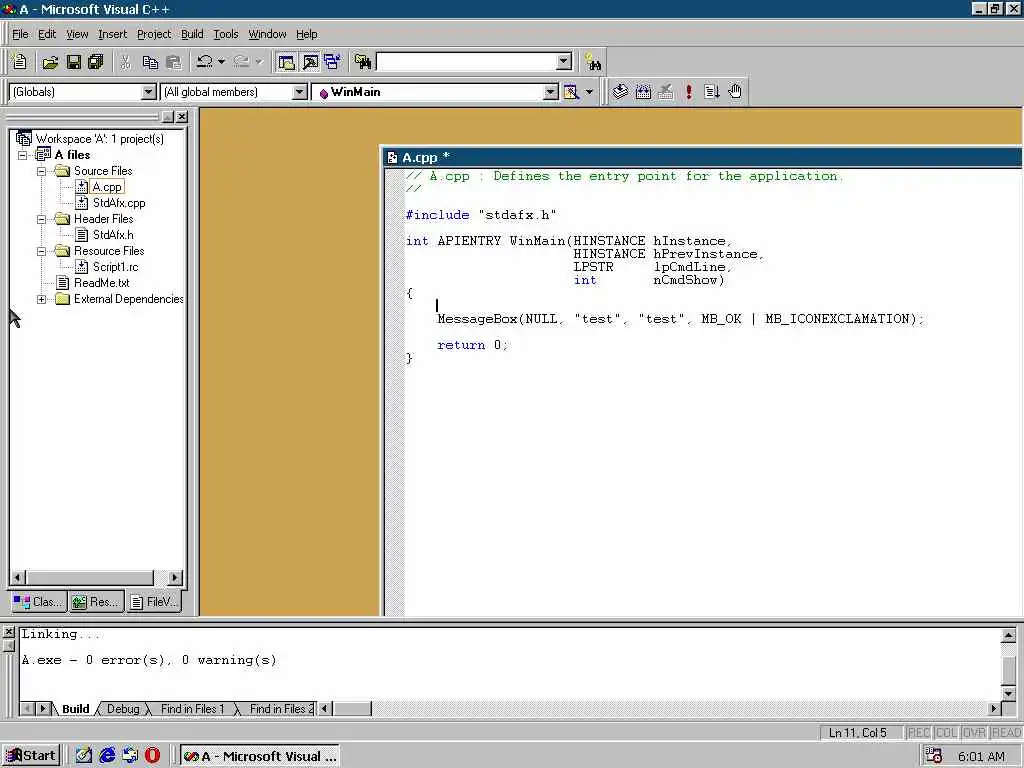
Task: Switch to the FileView tab
Action: point(154,601)
